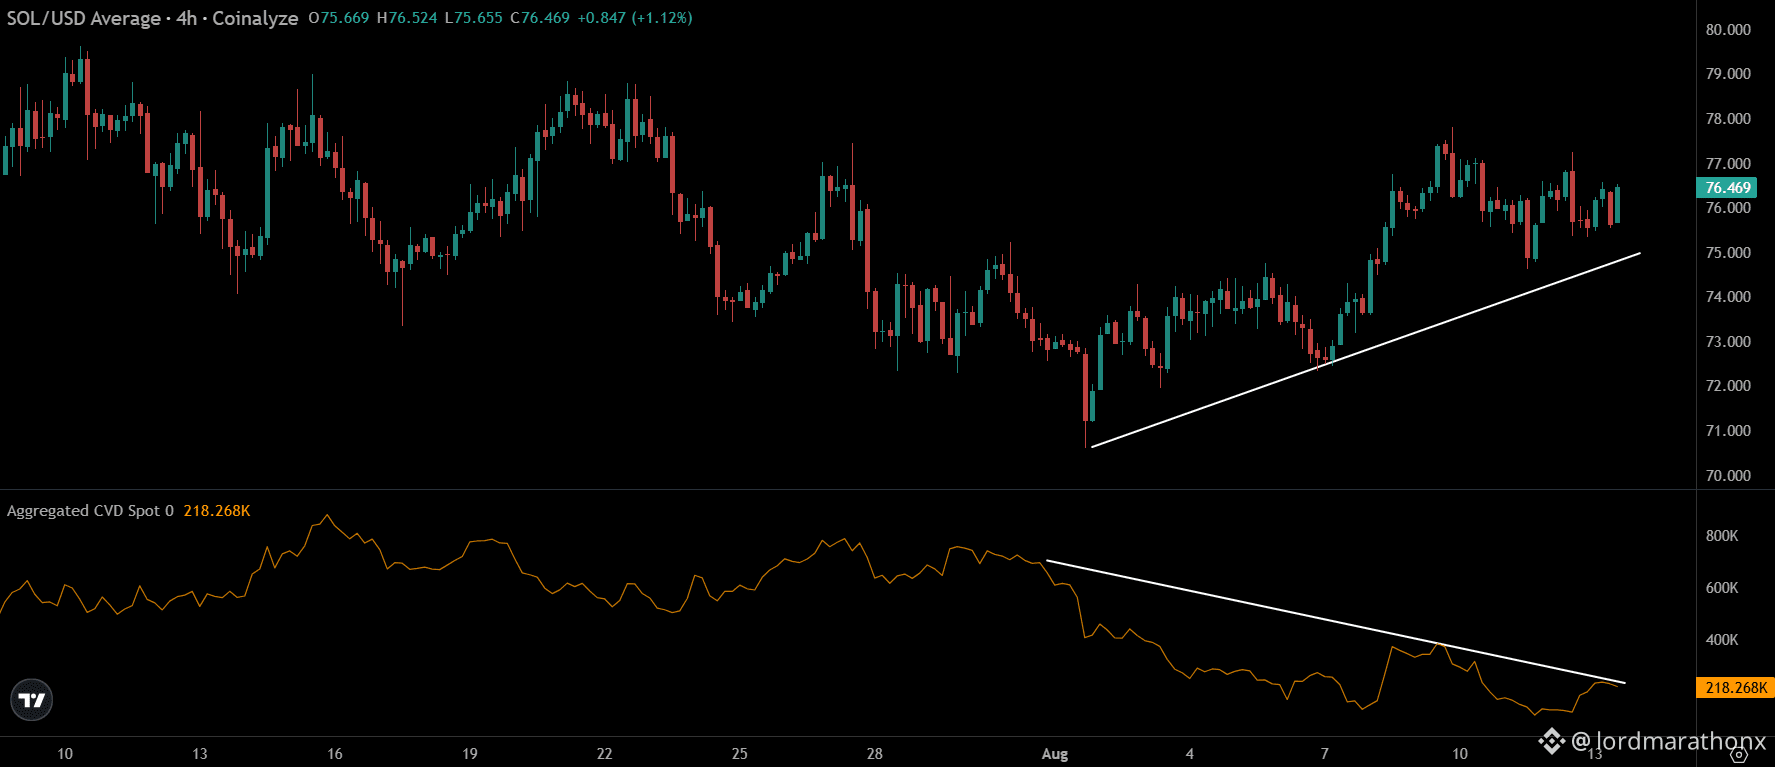Click the 79.000 price axis label

pos(1728,74)
